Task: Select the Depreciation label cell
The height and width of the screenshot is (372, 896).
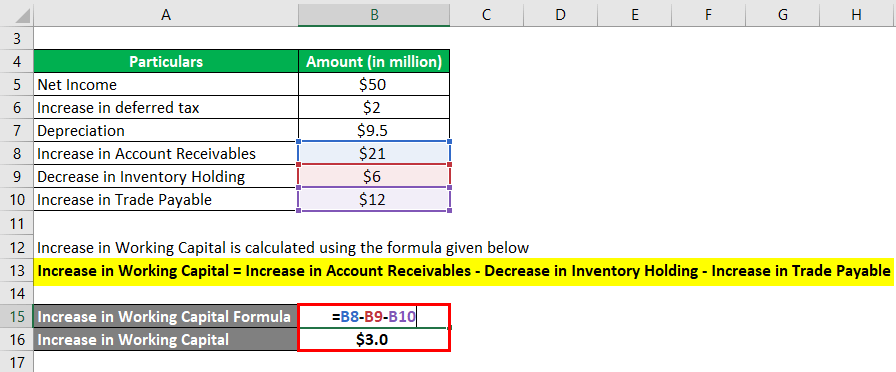Action: (166, 130)
